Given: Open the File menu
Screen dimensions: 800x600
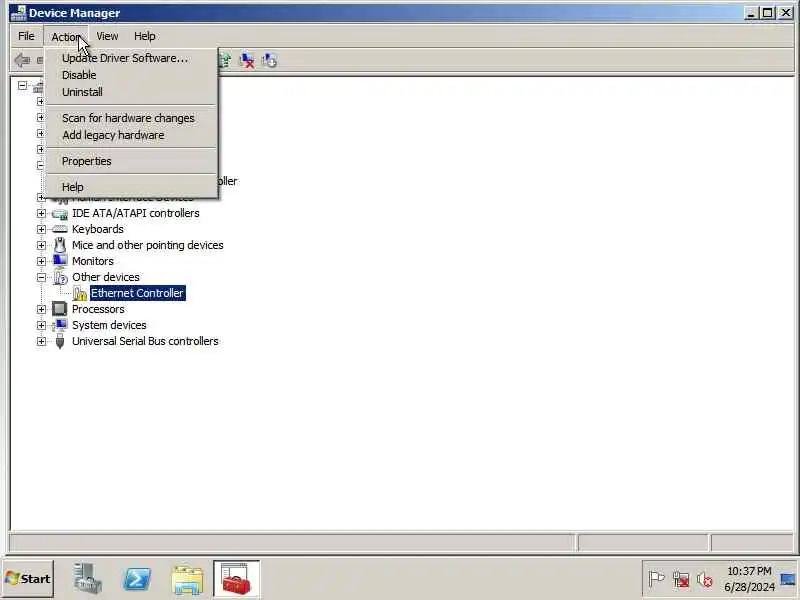Looking at the screenshot, I should pos(26,36).
